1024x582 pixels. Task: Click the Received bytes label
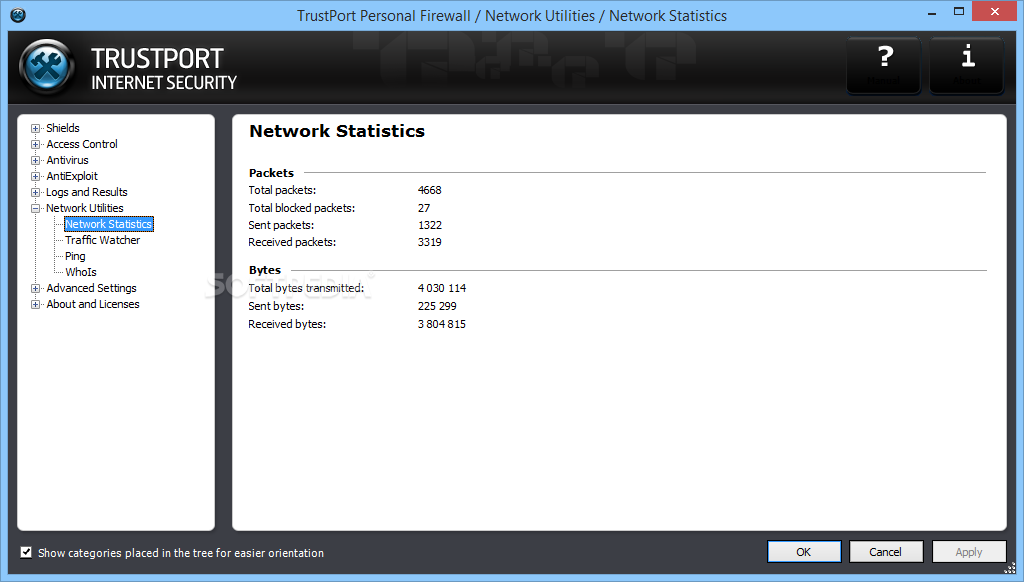click(287, 324)
